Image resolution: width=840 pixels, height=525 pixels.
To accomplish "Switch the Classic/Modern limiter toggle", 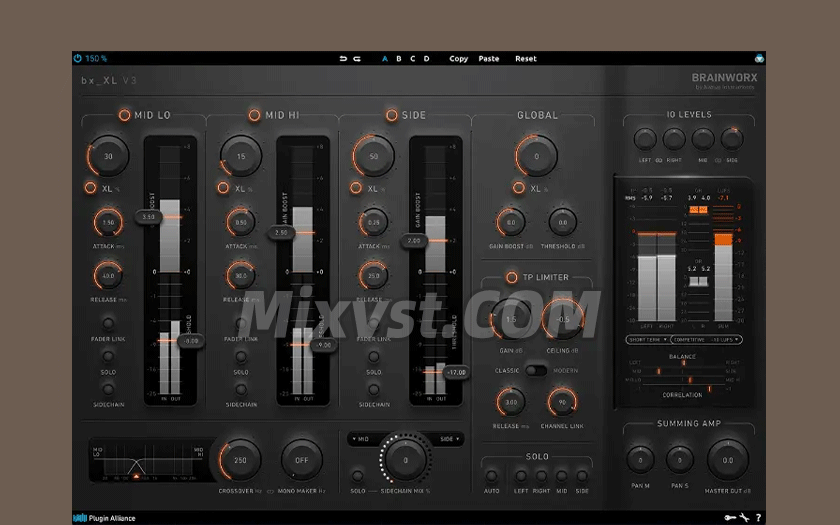I will click(x=536, y=370).
